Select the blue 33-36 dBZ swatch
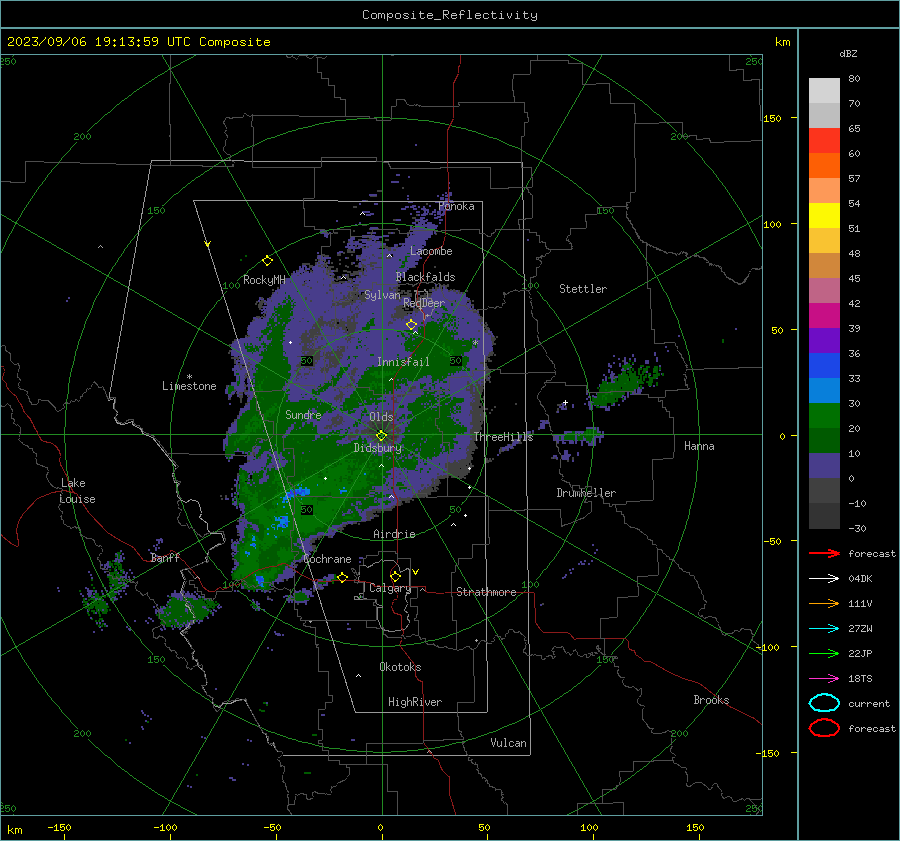This screenshot has height=841, width=900. click(x=824, y=366)
